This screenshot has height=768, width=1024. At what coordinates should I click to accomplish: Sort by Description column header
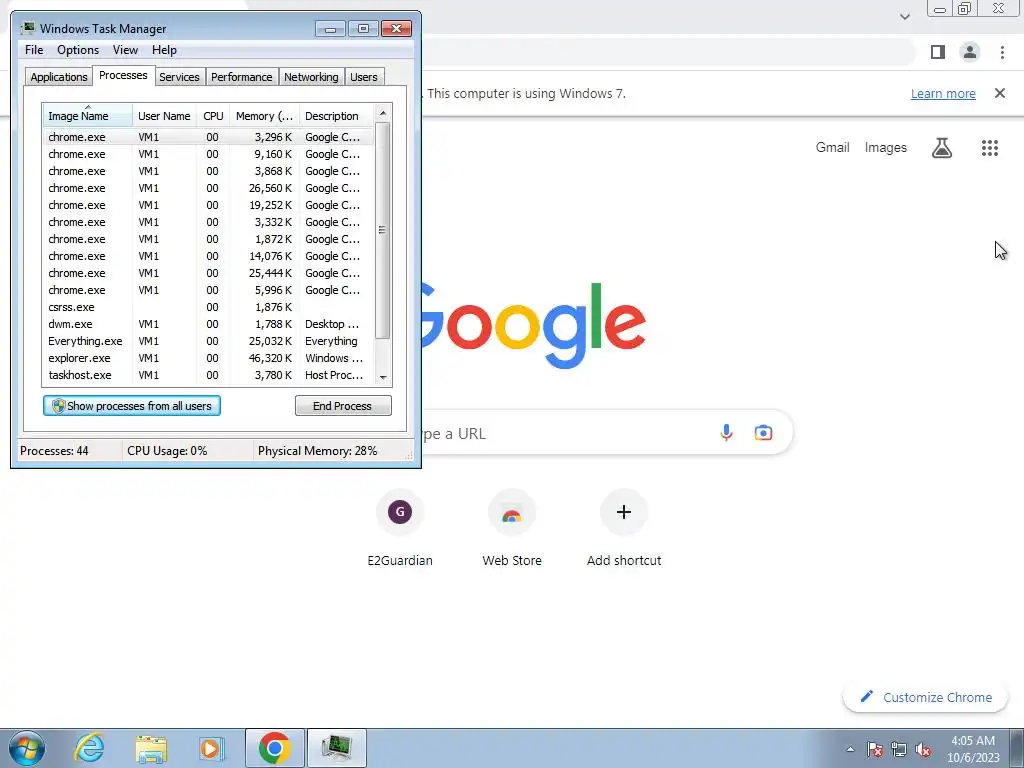336,116
